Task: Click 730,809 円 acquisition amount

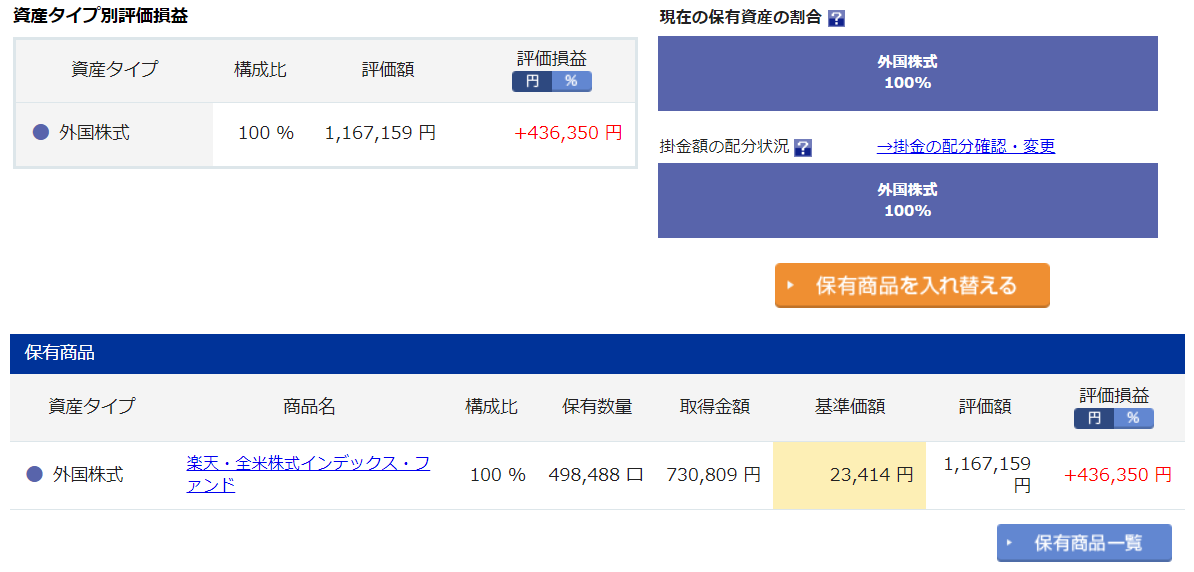Action: pos(714,475)
